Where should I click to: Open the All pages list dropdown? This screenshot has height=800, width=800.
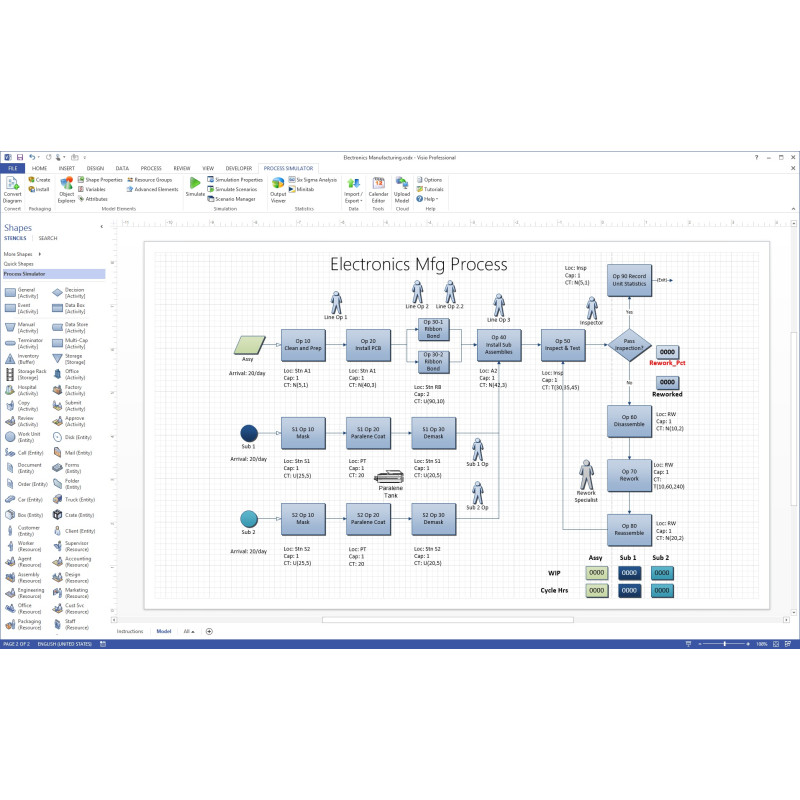[189, 631]
